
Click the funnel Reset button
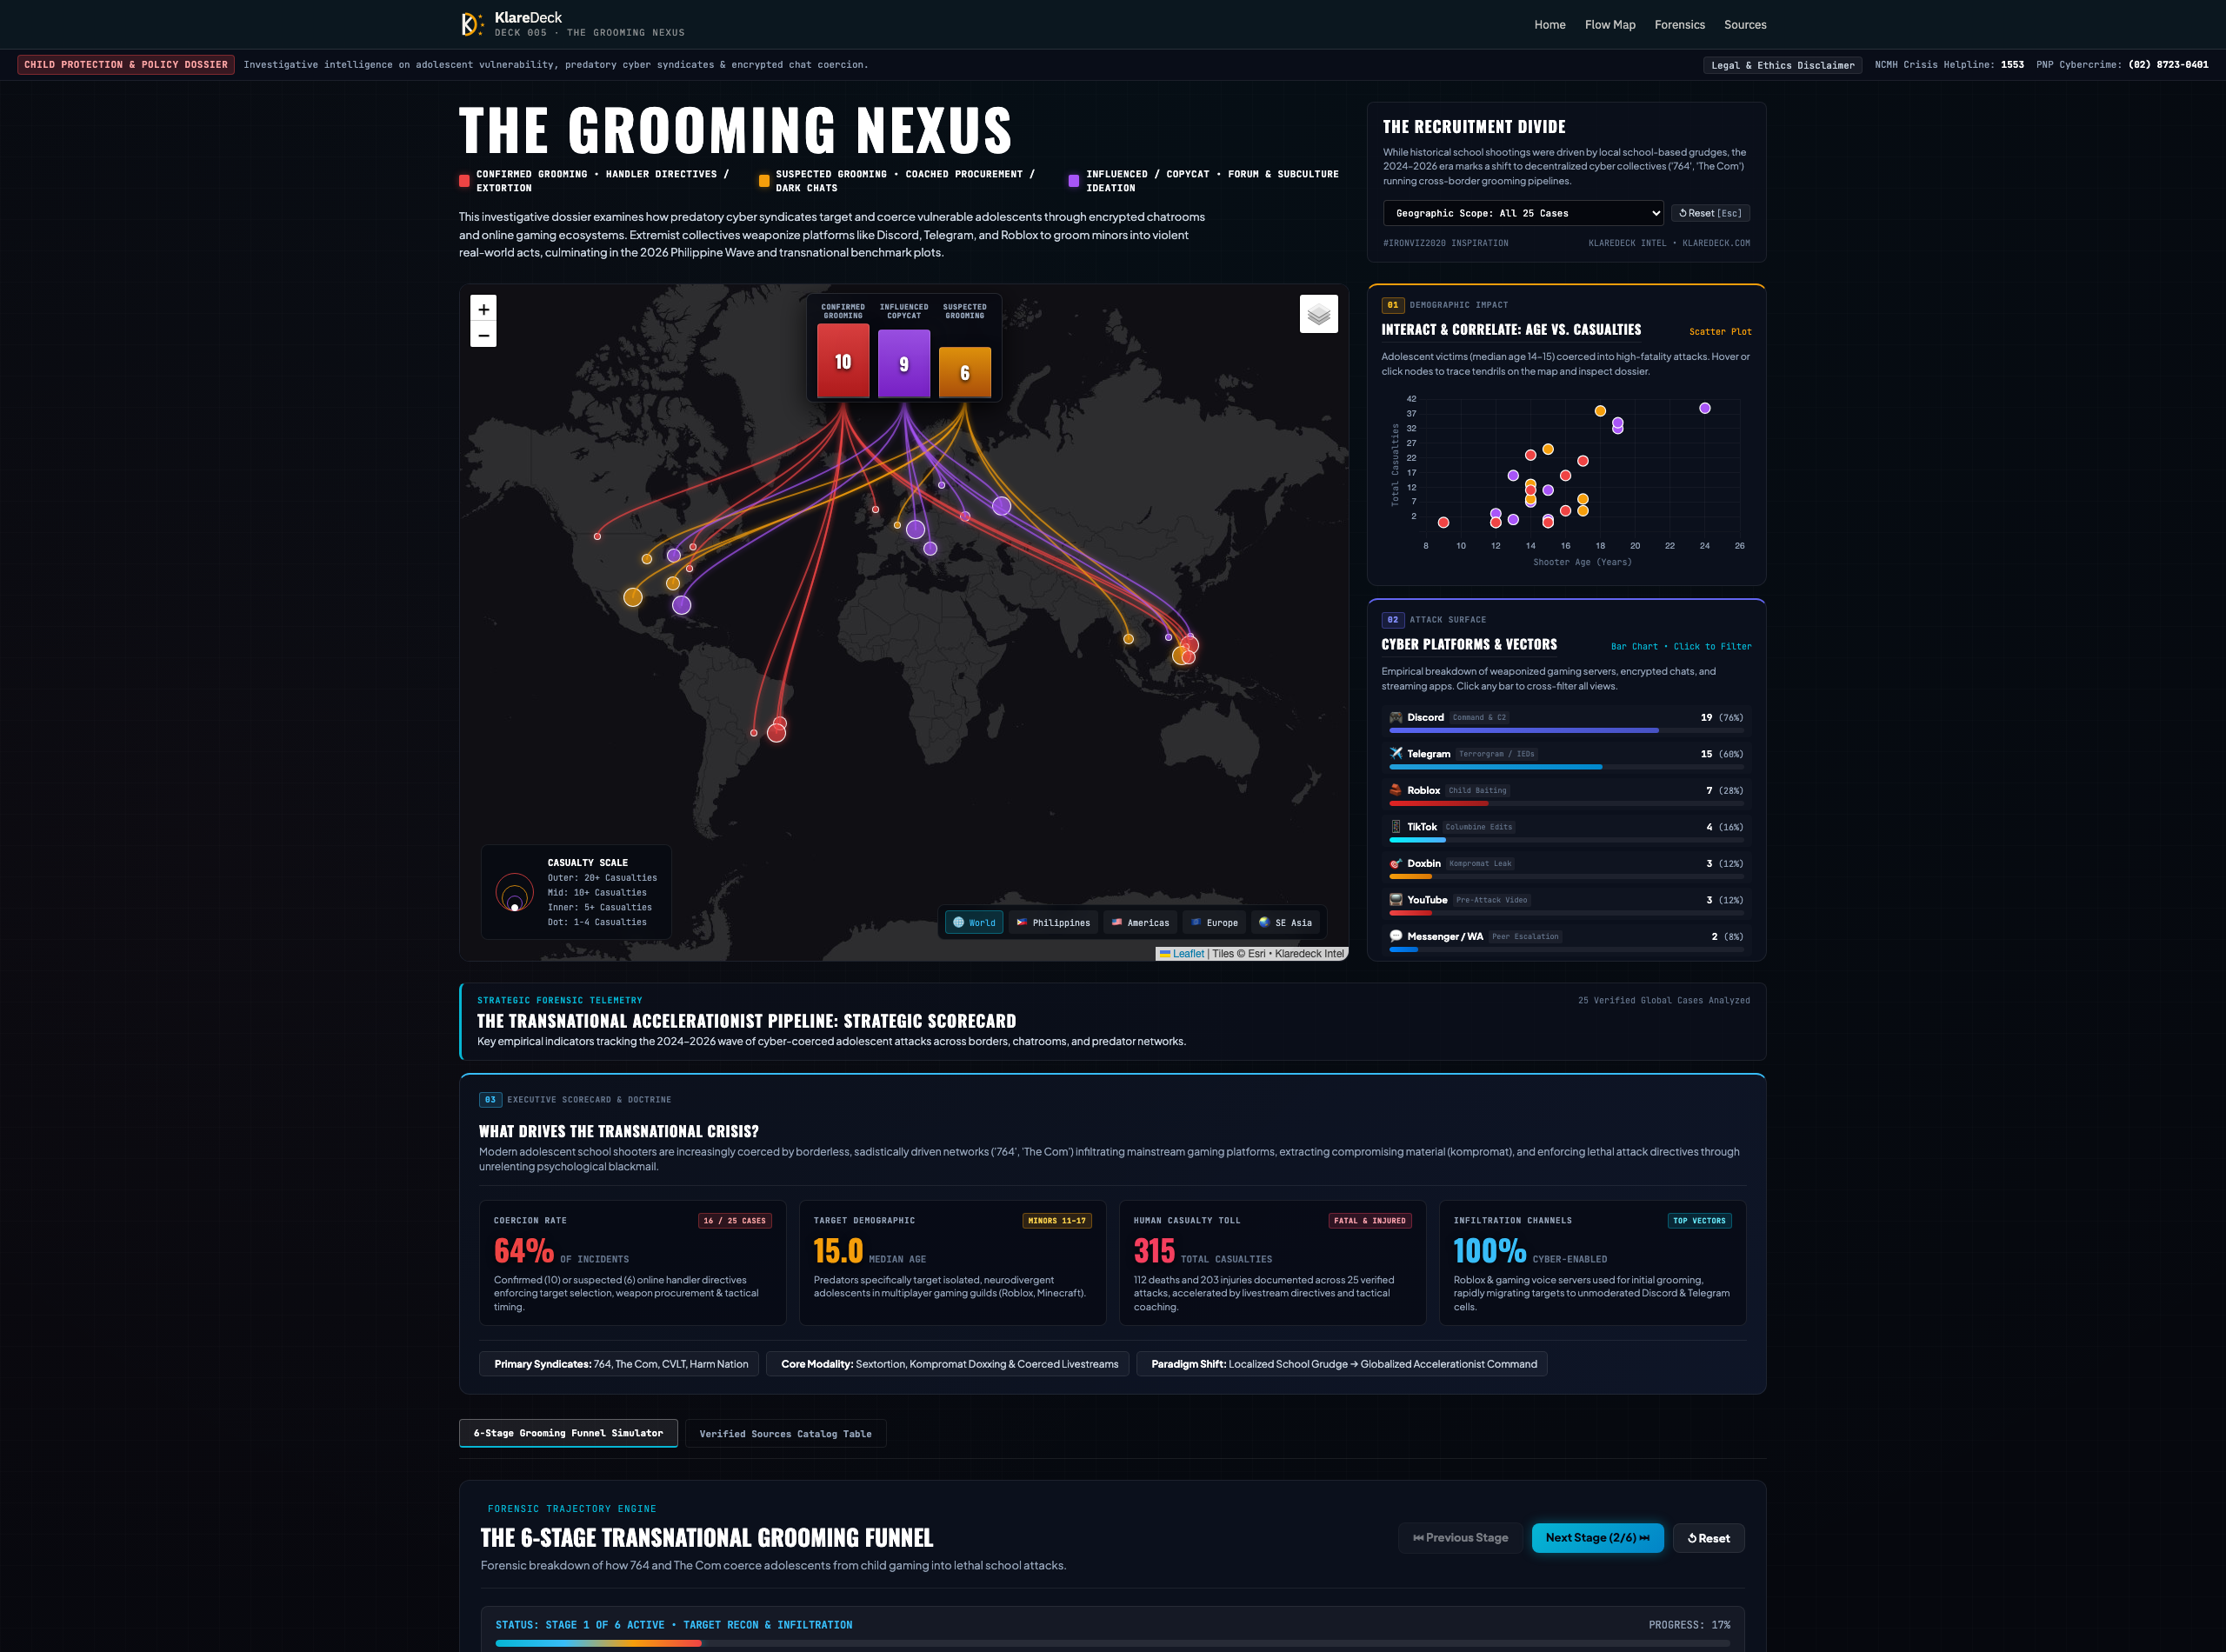coord(1708,1538)
